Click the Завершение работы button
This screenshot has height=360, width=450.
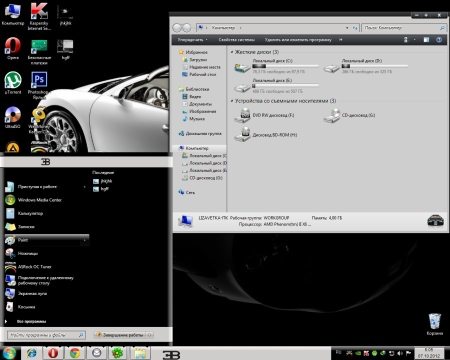(x=119, y=335)
